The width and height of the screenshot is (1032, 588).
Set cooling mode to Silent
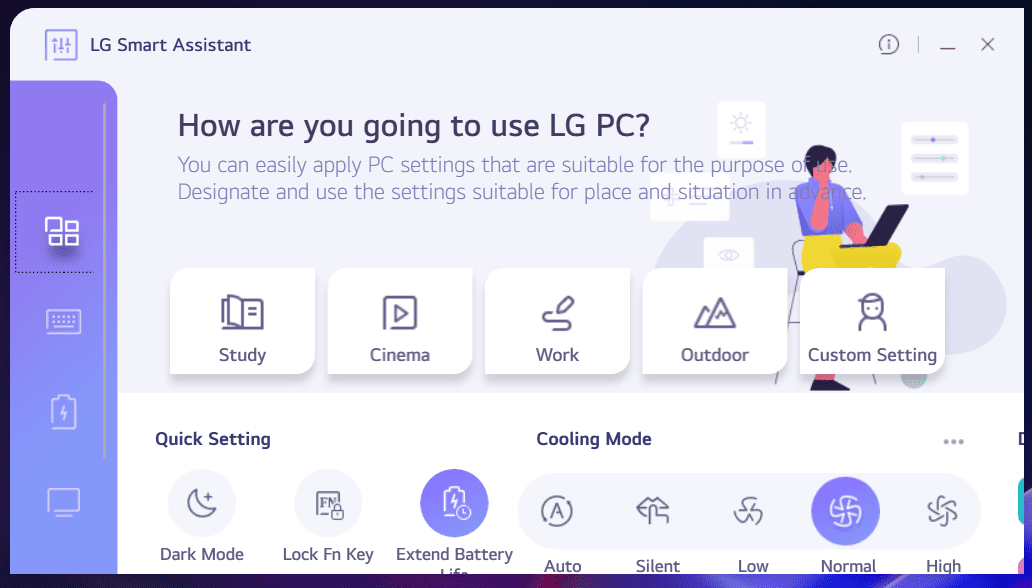pyautogui.click(x=653, y=511)
